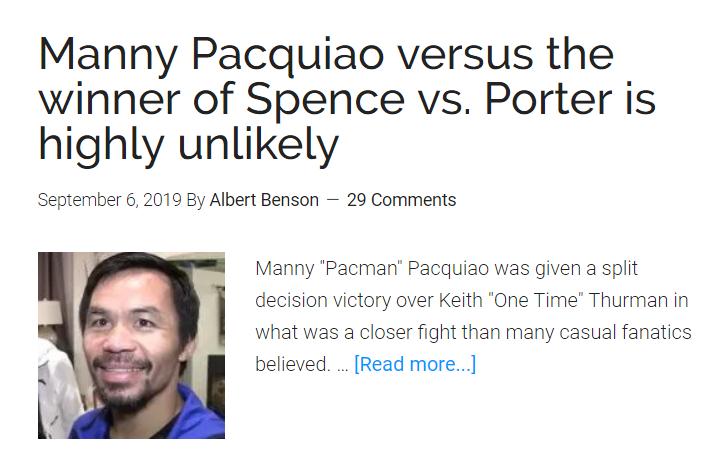Click the [Read more...] link

tap(415, 364)
